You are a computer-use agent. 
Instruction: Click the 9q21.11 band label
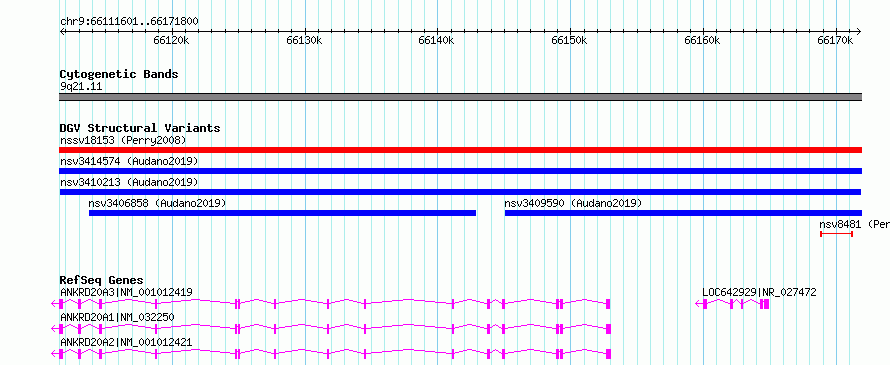pyautogui.click(x=81, y=87)
